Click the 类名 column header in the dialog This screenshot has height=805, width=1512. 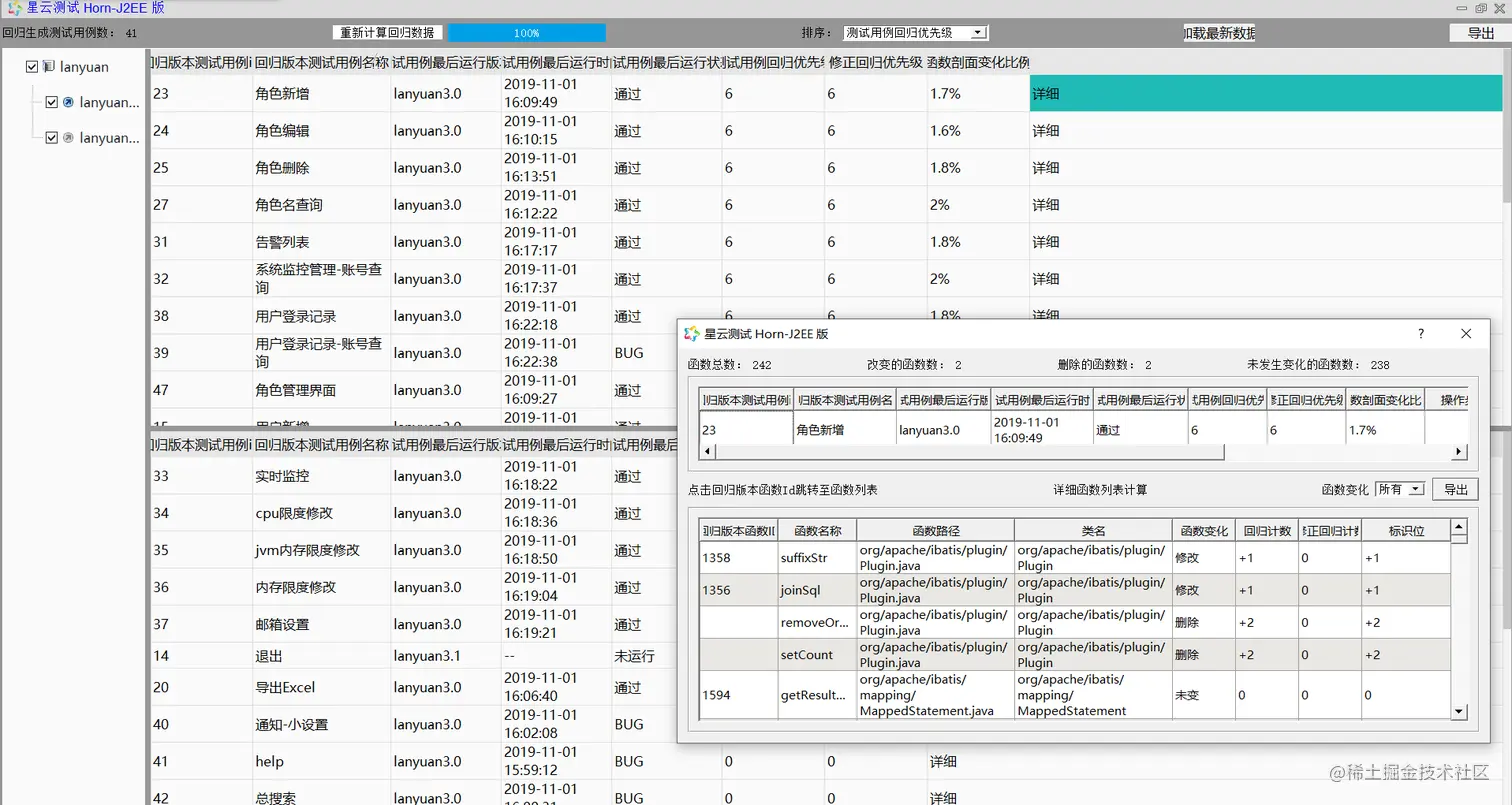point(1093,530)
